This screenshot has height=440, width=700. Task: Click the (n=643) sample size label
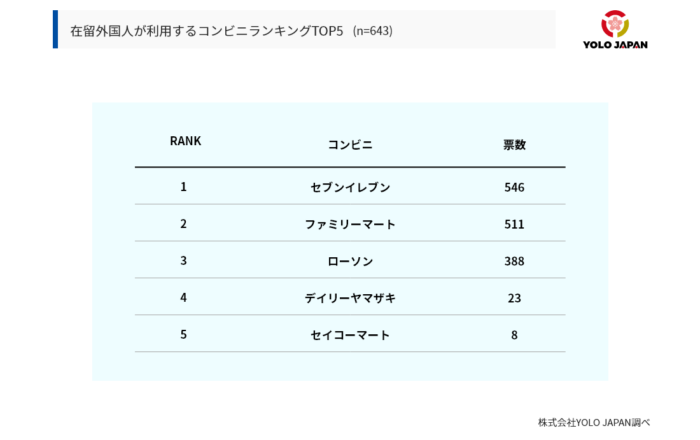[373, 31]
